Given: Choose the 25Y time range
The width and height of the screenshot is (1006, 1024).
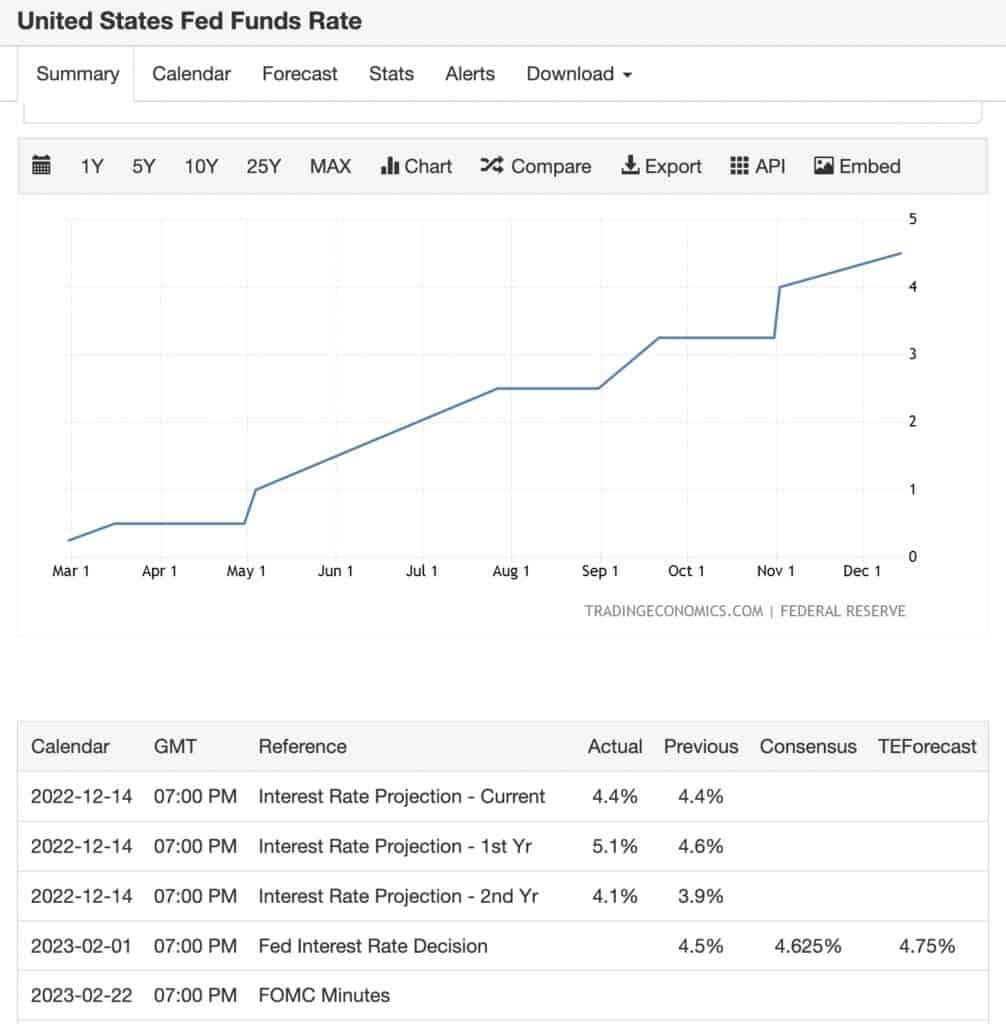Looking at the screenshot, I should point(263,167).
